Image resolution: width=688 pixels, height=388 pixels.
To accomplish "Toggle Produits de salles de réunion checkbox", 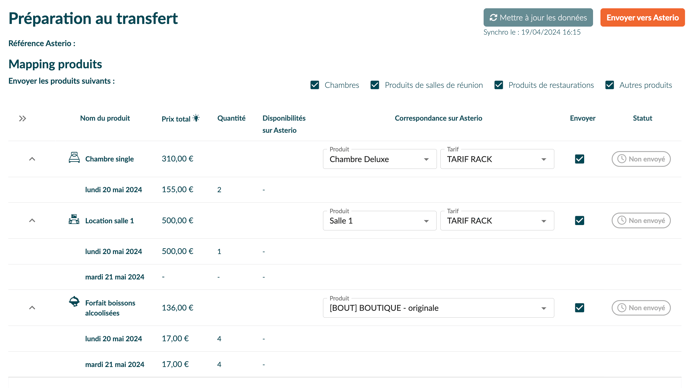I will pos(375,85).
